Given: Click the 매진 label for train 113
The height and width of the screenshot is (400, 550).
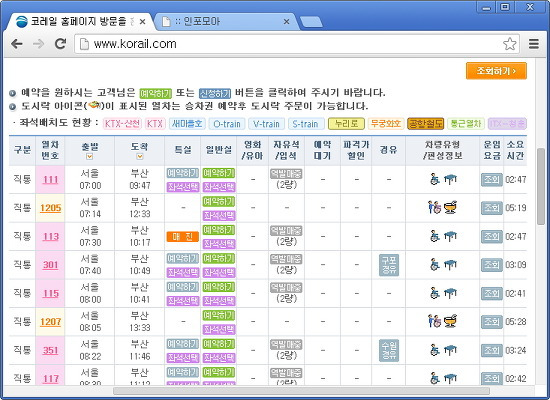Looking at the screenshot, I should [x=182, y=237].
